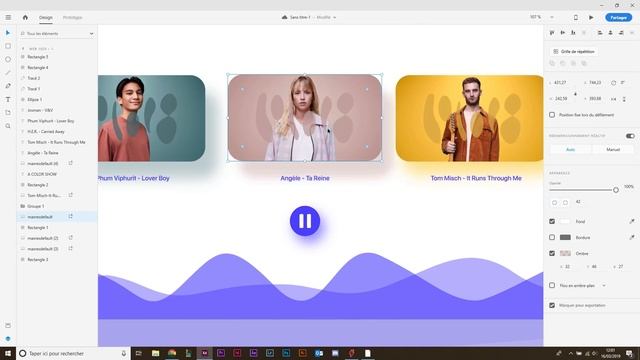
Task: Align middle vertically icon
Action: click(x=562, y=33)
